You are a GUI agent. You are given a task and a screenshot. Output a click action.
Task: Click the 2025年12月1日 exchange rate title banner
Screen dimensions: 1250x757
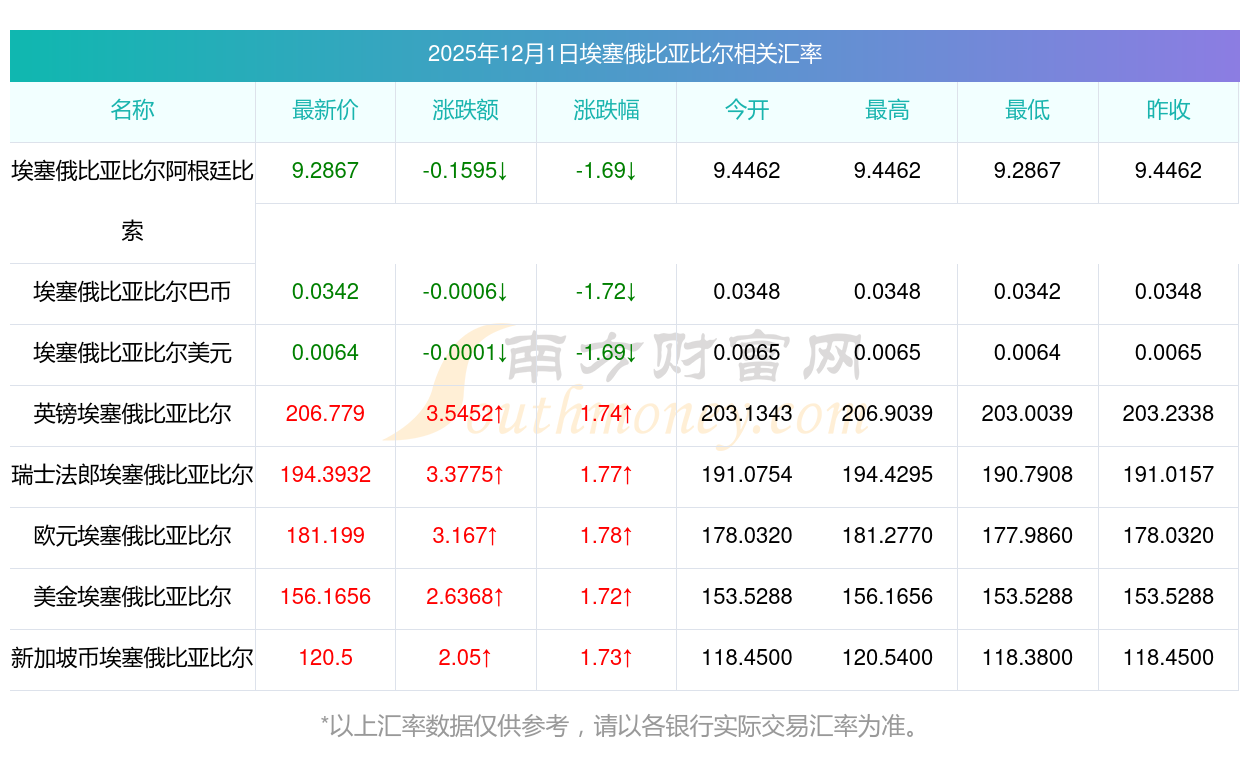click(x=624, y=54)
